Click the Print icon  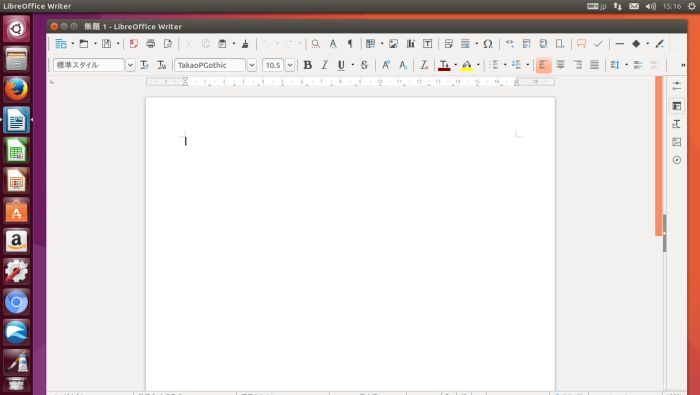click(150, 44)
